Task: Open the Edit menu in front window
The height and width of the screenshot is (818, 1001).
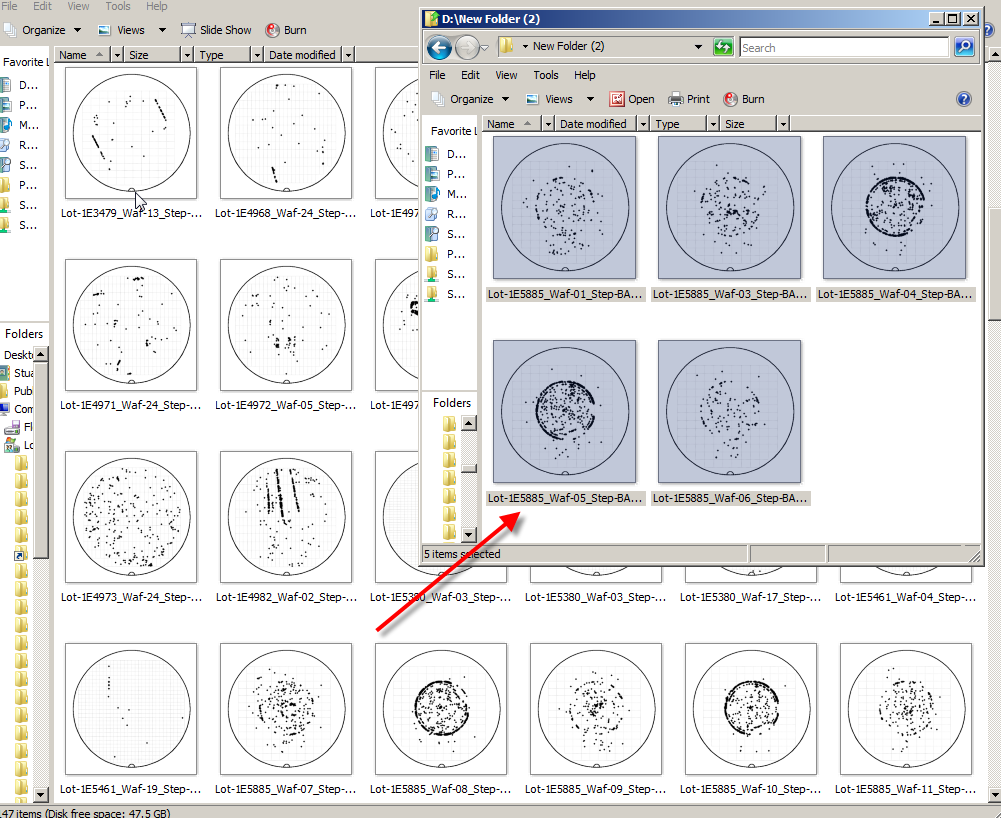Action: 471,75
